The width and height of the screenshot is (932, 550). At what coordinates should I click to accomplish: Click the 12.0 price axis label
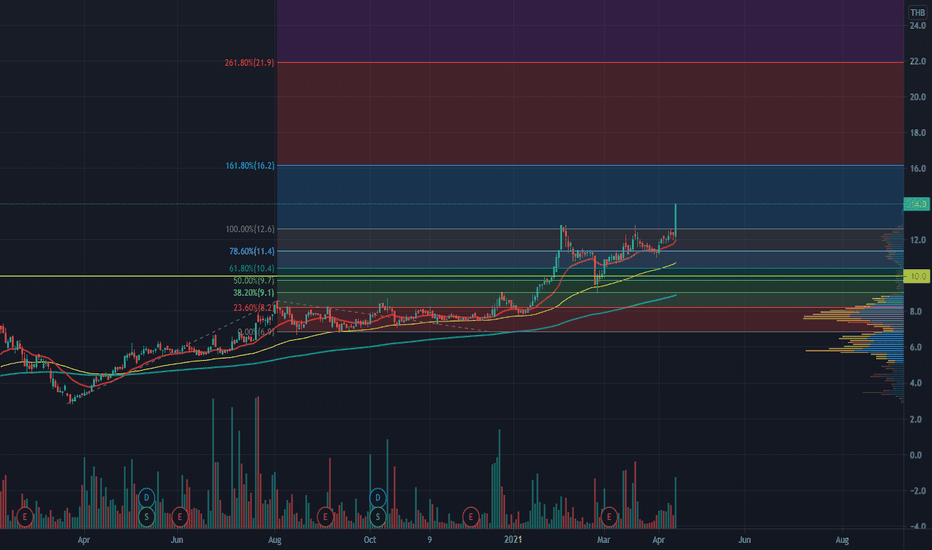pyautogui.click(x=917, y=240)
